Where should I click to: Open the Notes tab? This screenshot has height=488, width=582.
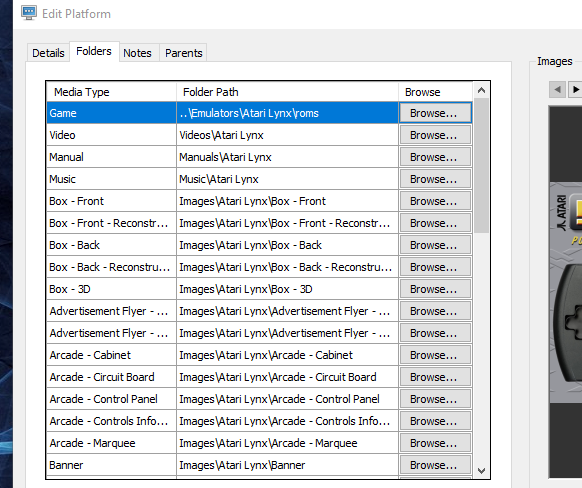137,53
